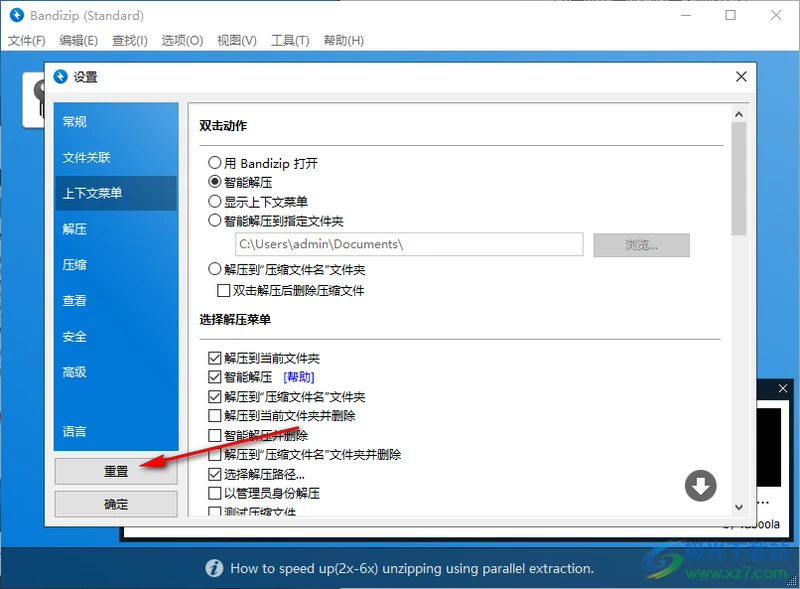Image resolution: width=800 pixels, height=589 pixels.
Task: Select the 用 Bandizip 打开 radio option
Action: tap(215, 163)
